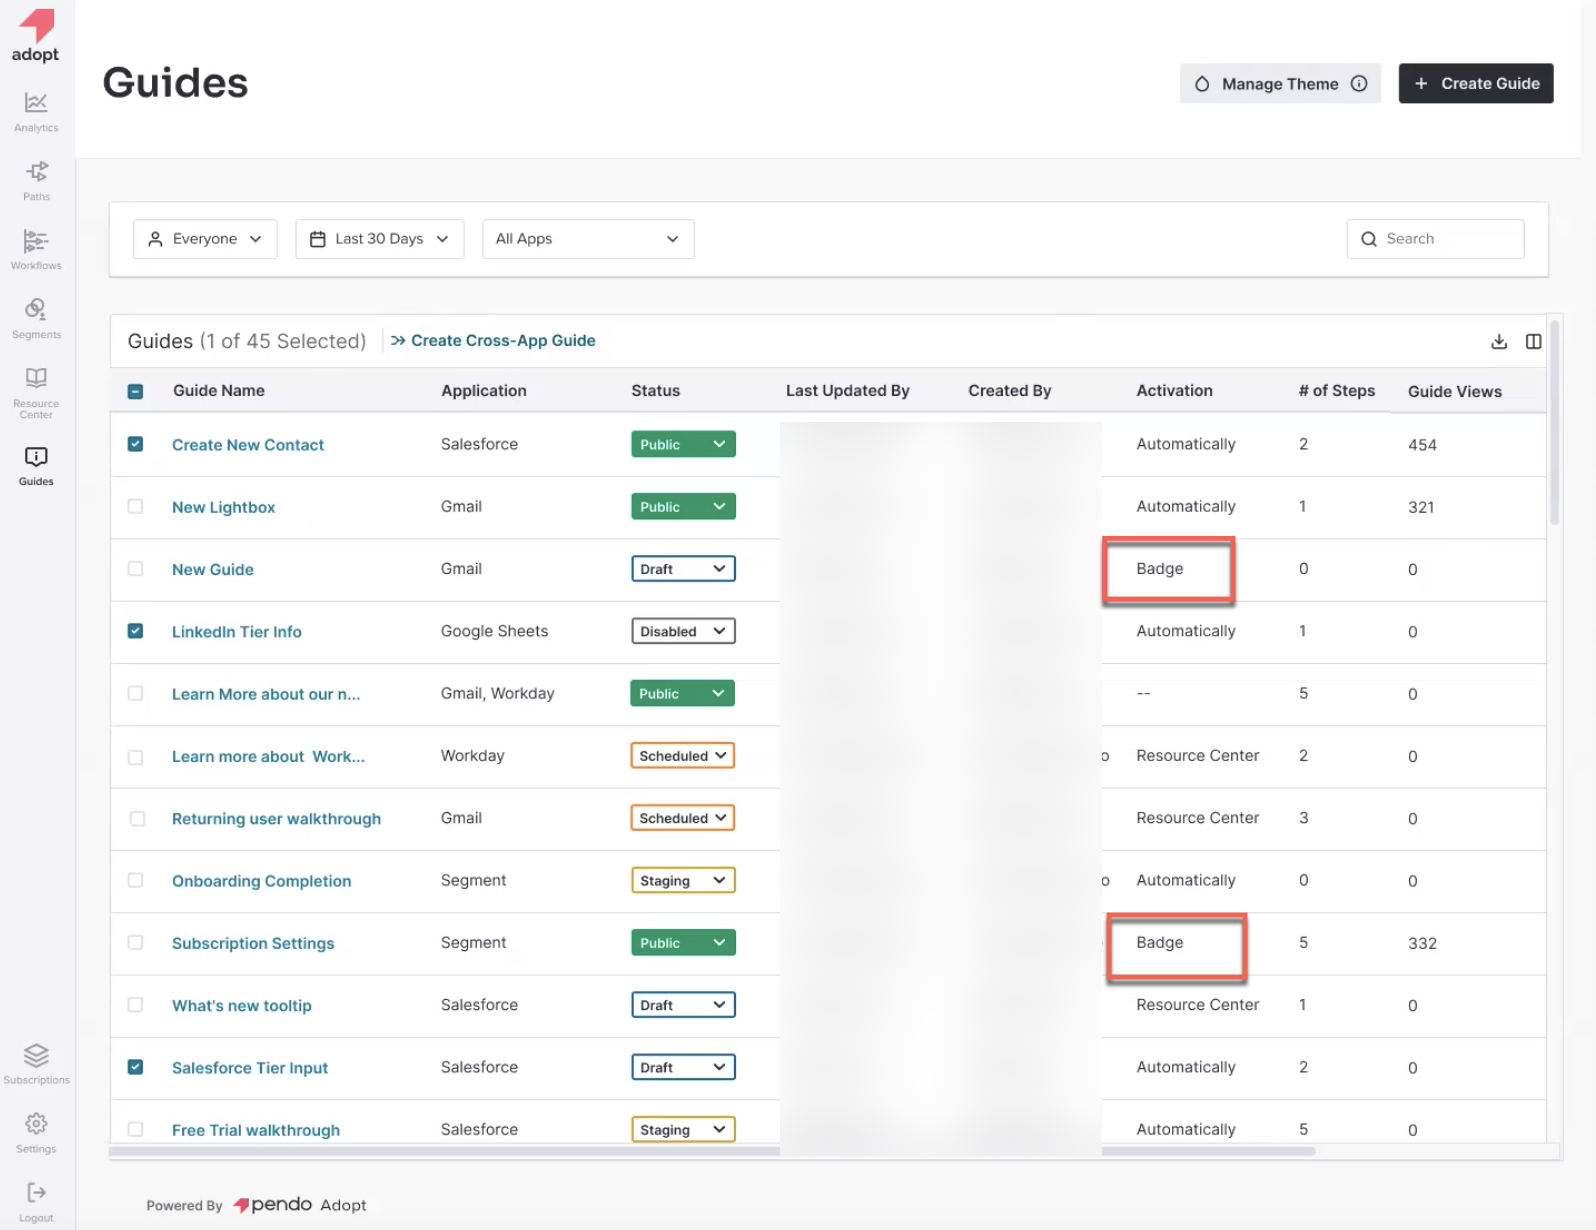Check the What's new tooltip checkbox

pos(135,1005)
